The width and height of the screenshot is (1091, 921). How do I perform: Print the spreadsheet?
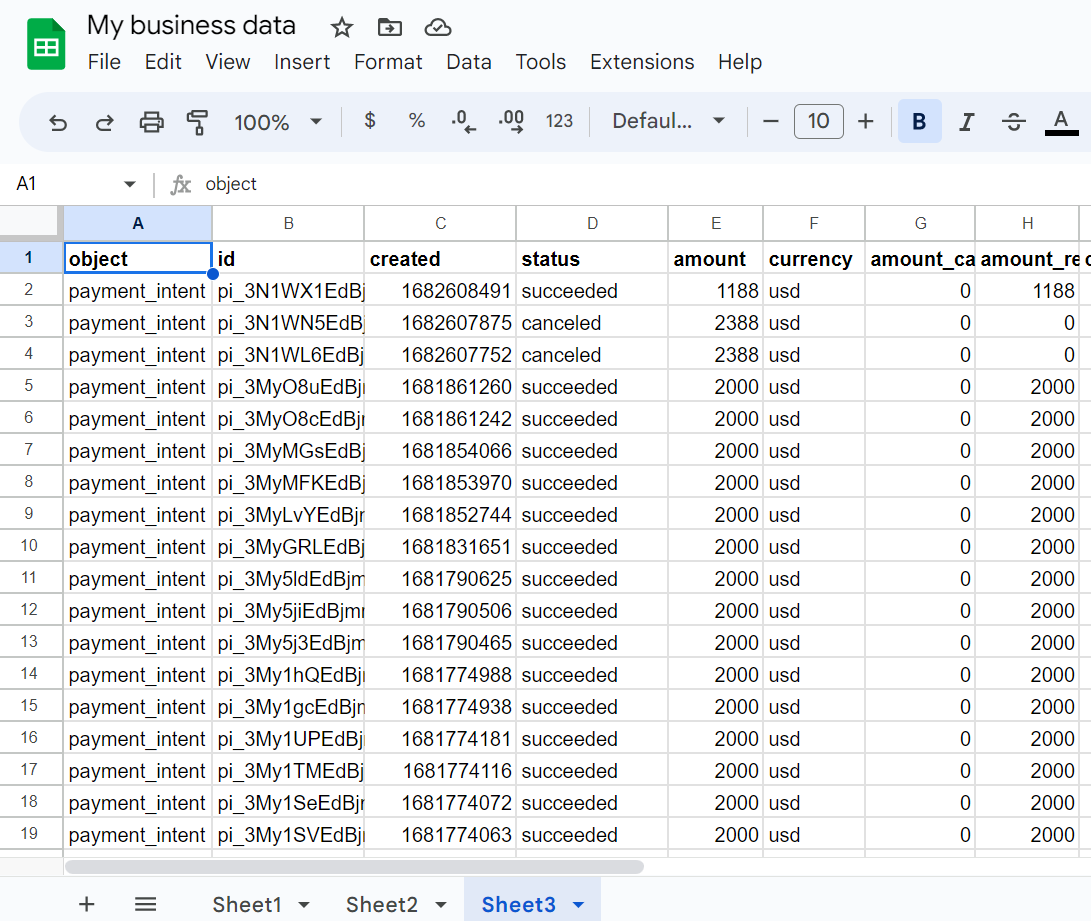tap(151, 122)
